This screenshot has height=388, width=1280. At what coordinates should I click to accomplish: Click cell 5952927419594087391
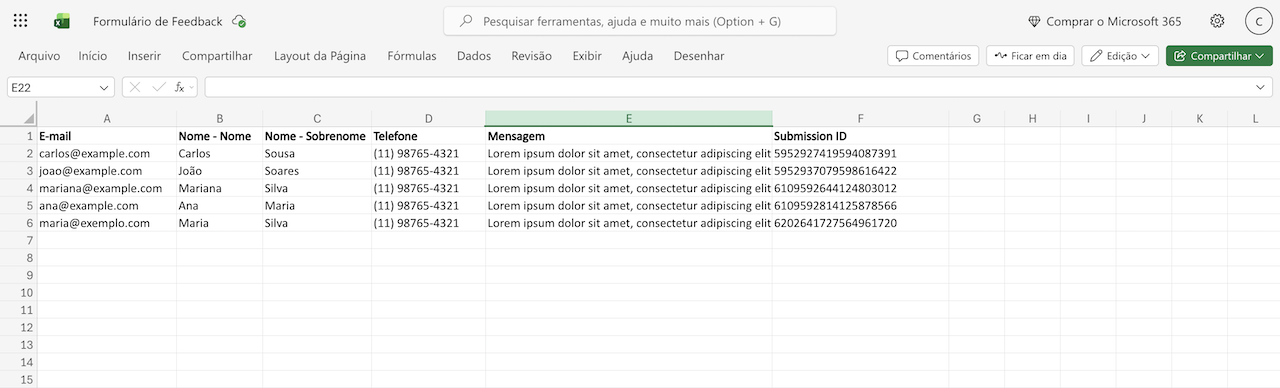[860, 154]
